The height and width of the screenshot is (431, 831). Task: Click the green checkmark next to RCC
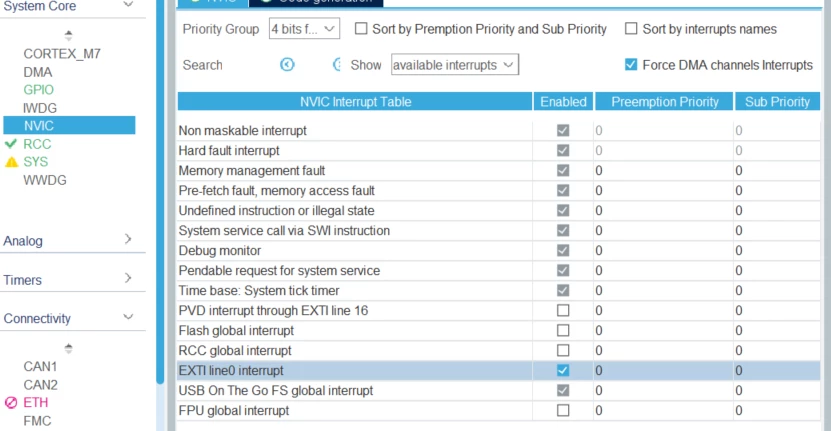(x=11, y=144)
